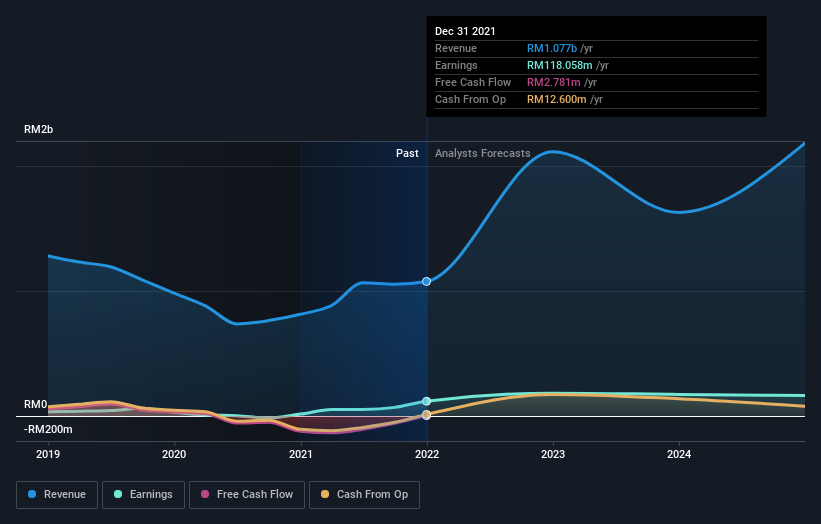Click the blue Revenue legend dot
Viewport: 821px width, 524px height.
(32, 494)
